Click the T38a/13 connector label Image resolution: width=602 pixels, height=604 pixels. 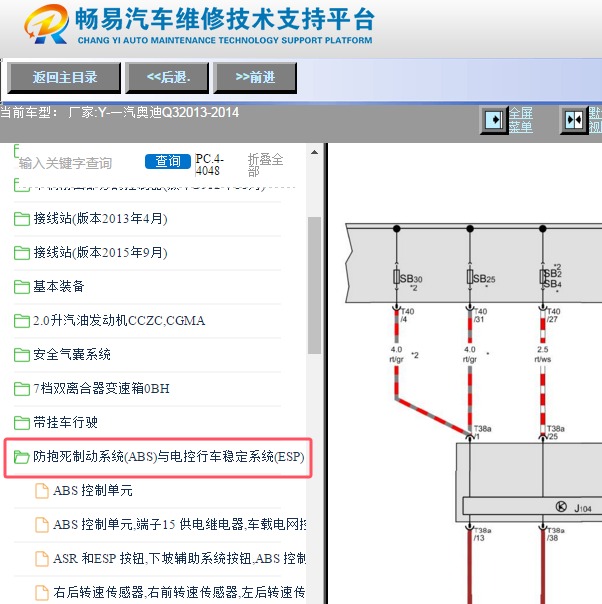[482, 534]
